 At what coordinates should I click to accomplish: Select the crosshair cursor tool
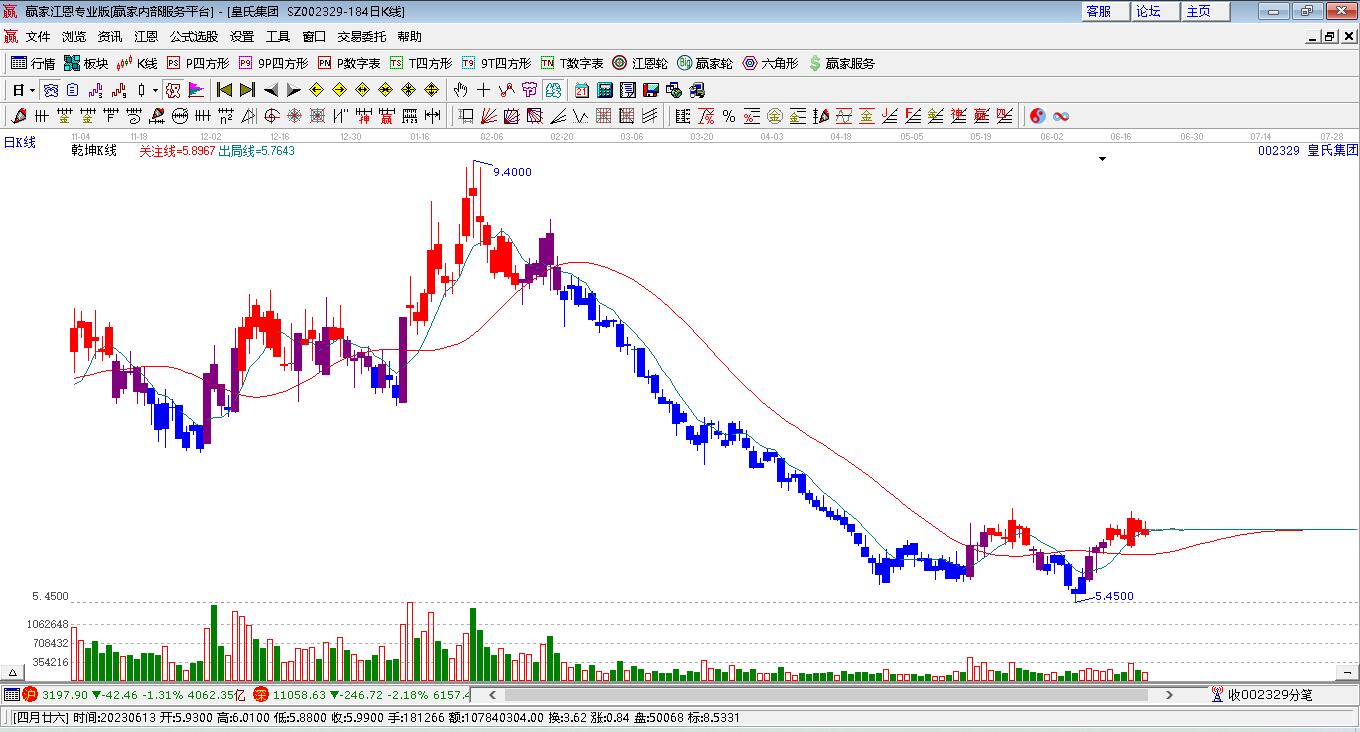click(484, 90)
